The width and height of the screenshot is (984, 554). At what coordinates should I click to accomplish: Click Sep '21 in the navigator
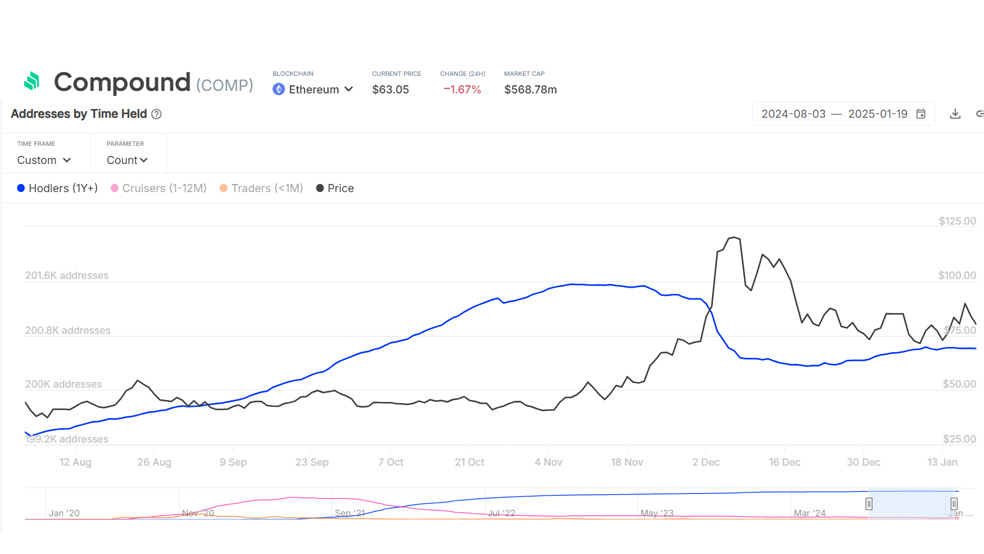click(x=350, y=513)
